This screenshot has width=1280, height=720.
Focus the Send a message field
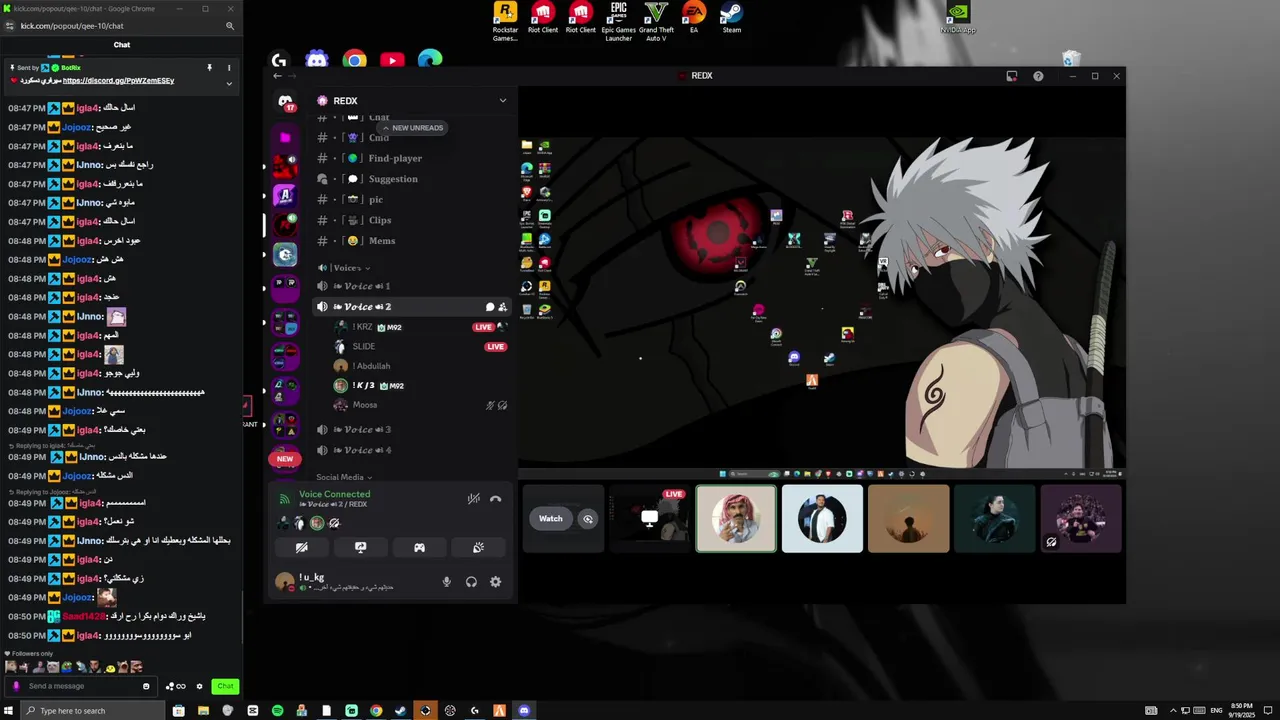(x=80, y=686)
